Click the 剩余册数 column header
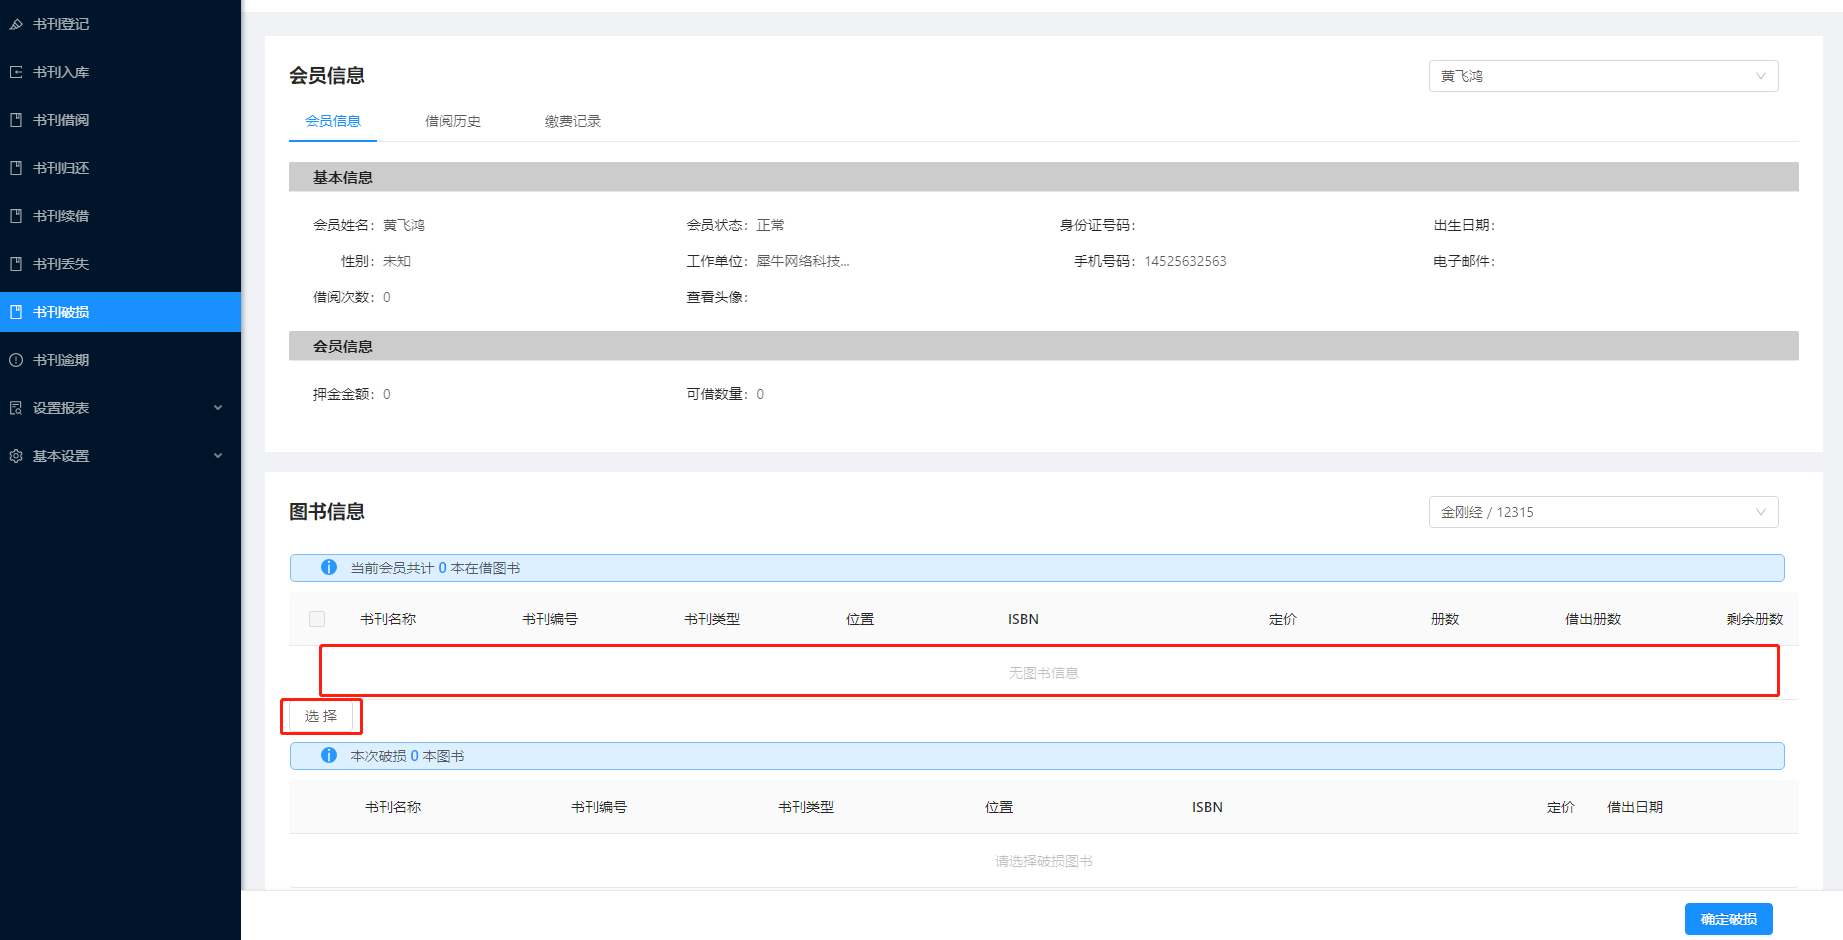Screen dimensions: 1843x940 (1755, 619)
